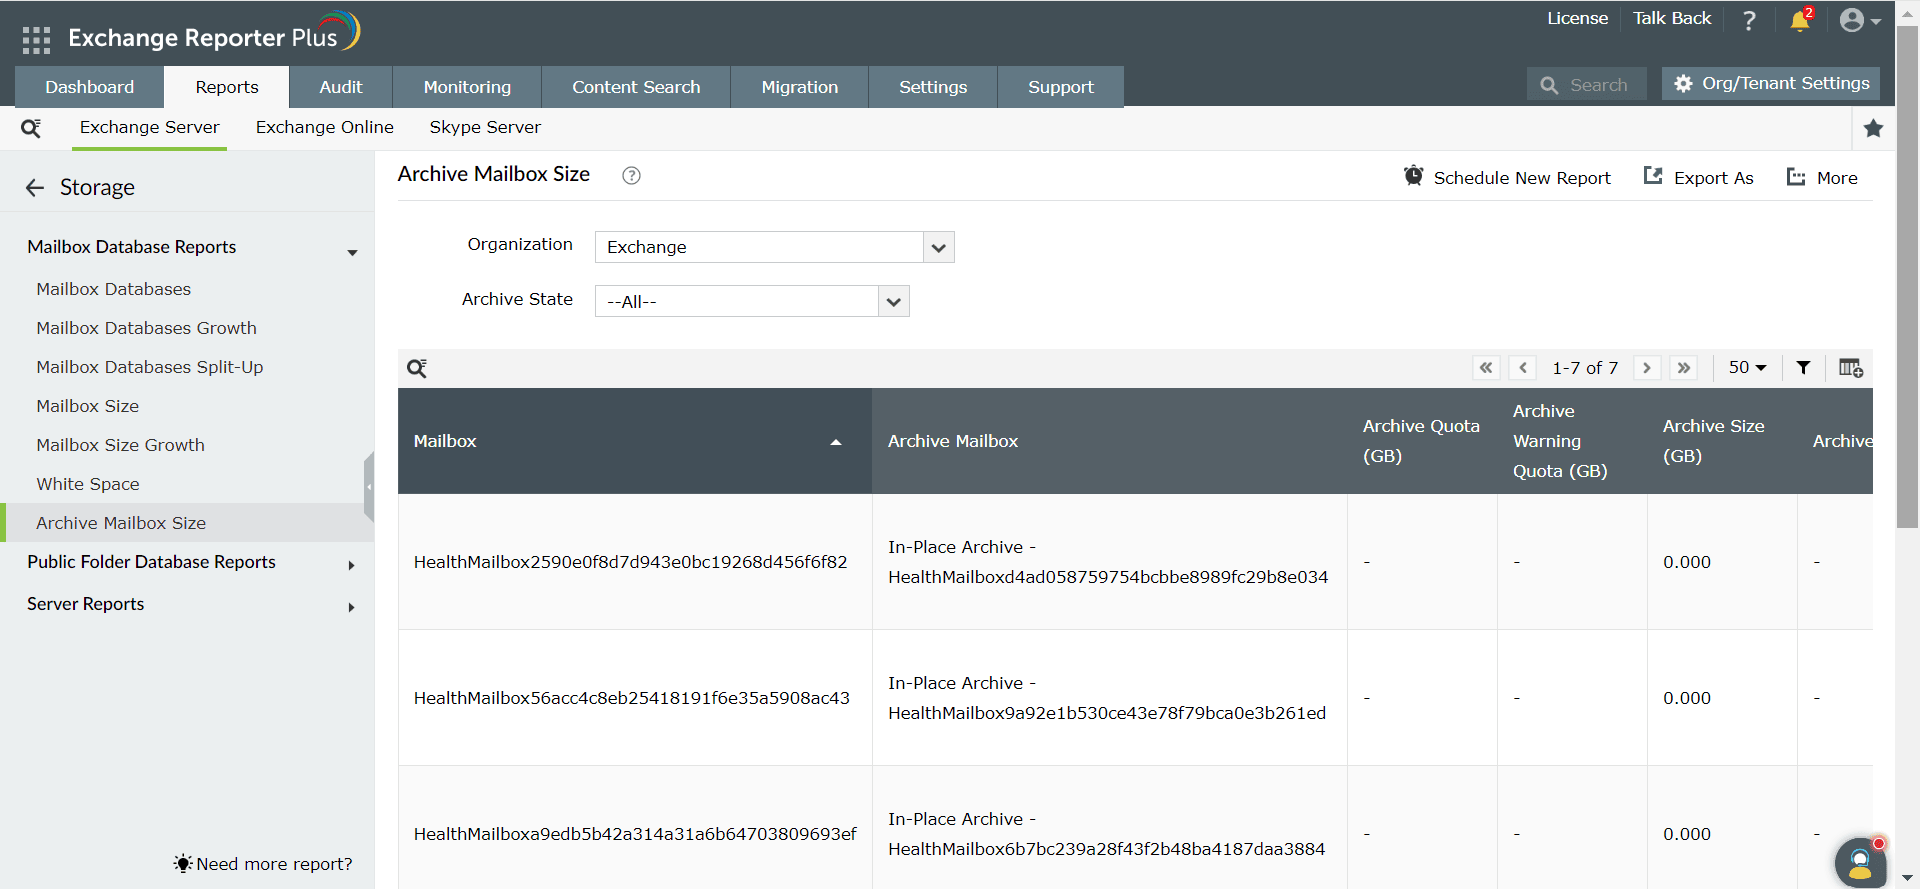Open the Settings tab
Image resolution: width=1920 pixels, height=889 pixels.
tap(933, 87)
